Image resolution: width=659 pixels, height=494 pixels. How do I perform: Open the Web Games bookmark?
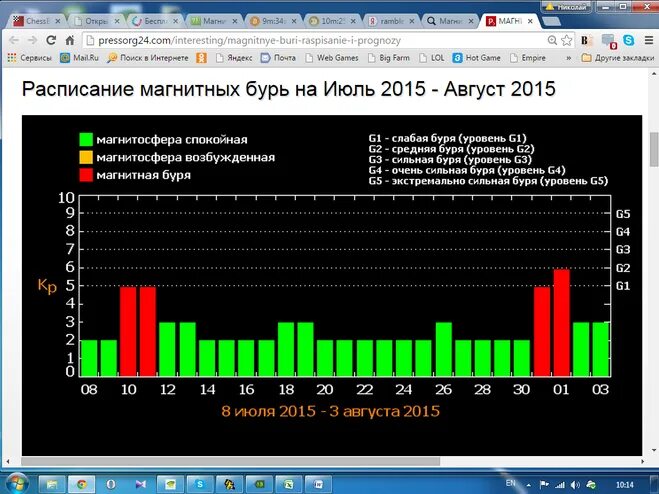coord(332,58)
